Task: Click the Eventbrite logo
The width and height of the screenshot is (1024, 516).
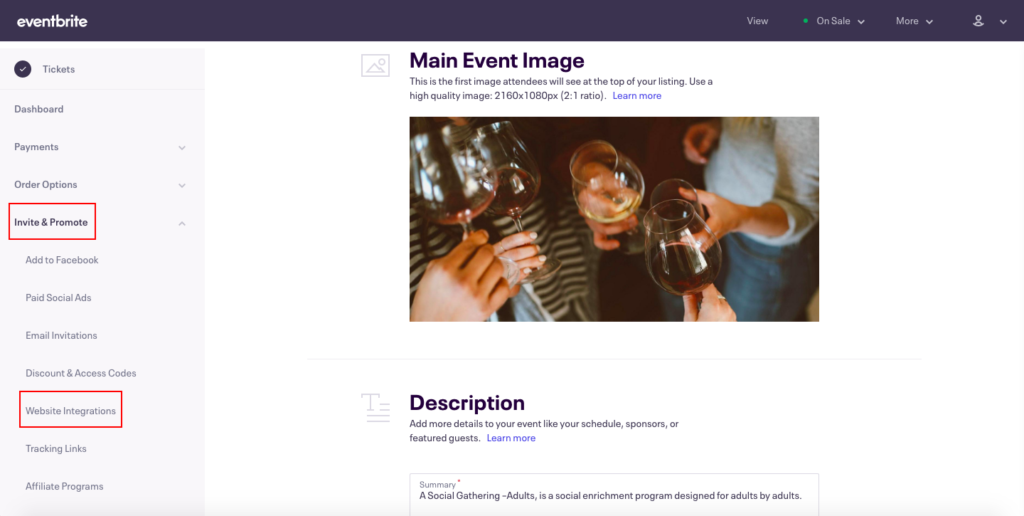Action: (x=52, y=21)
